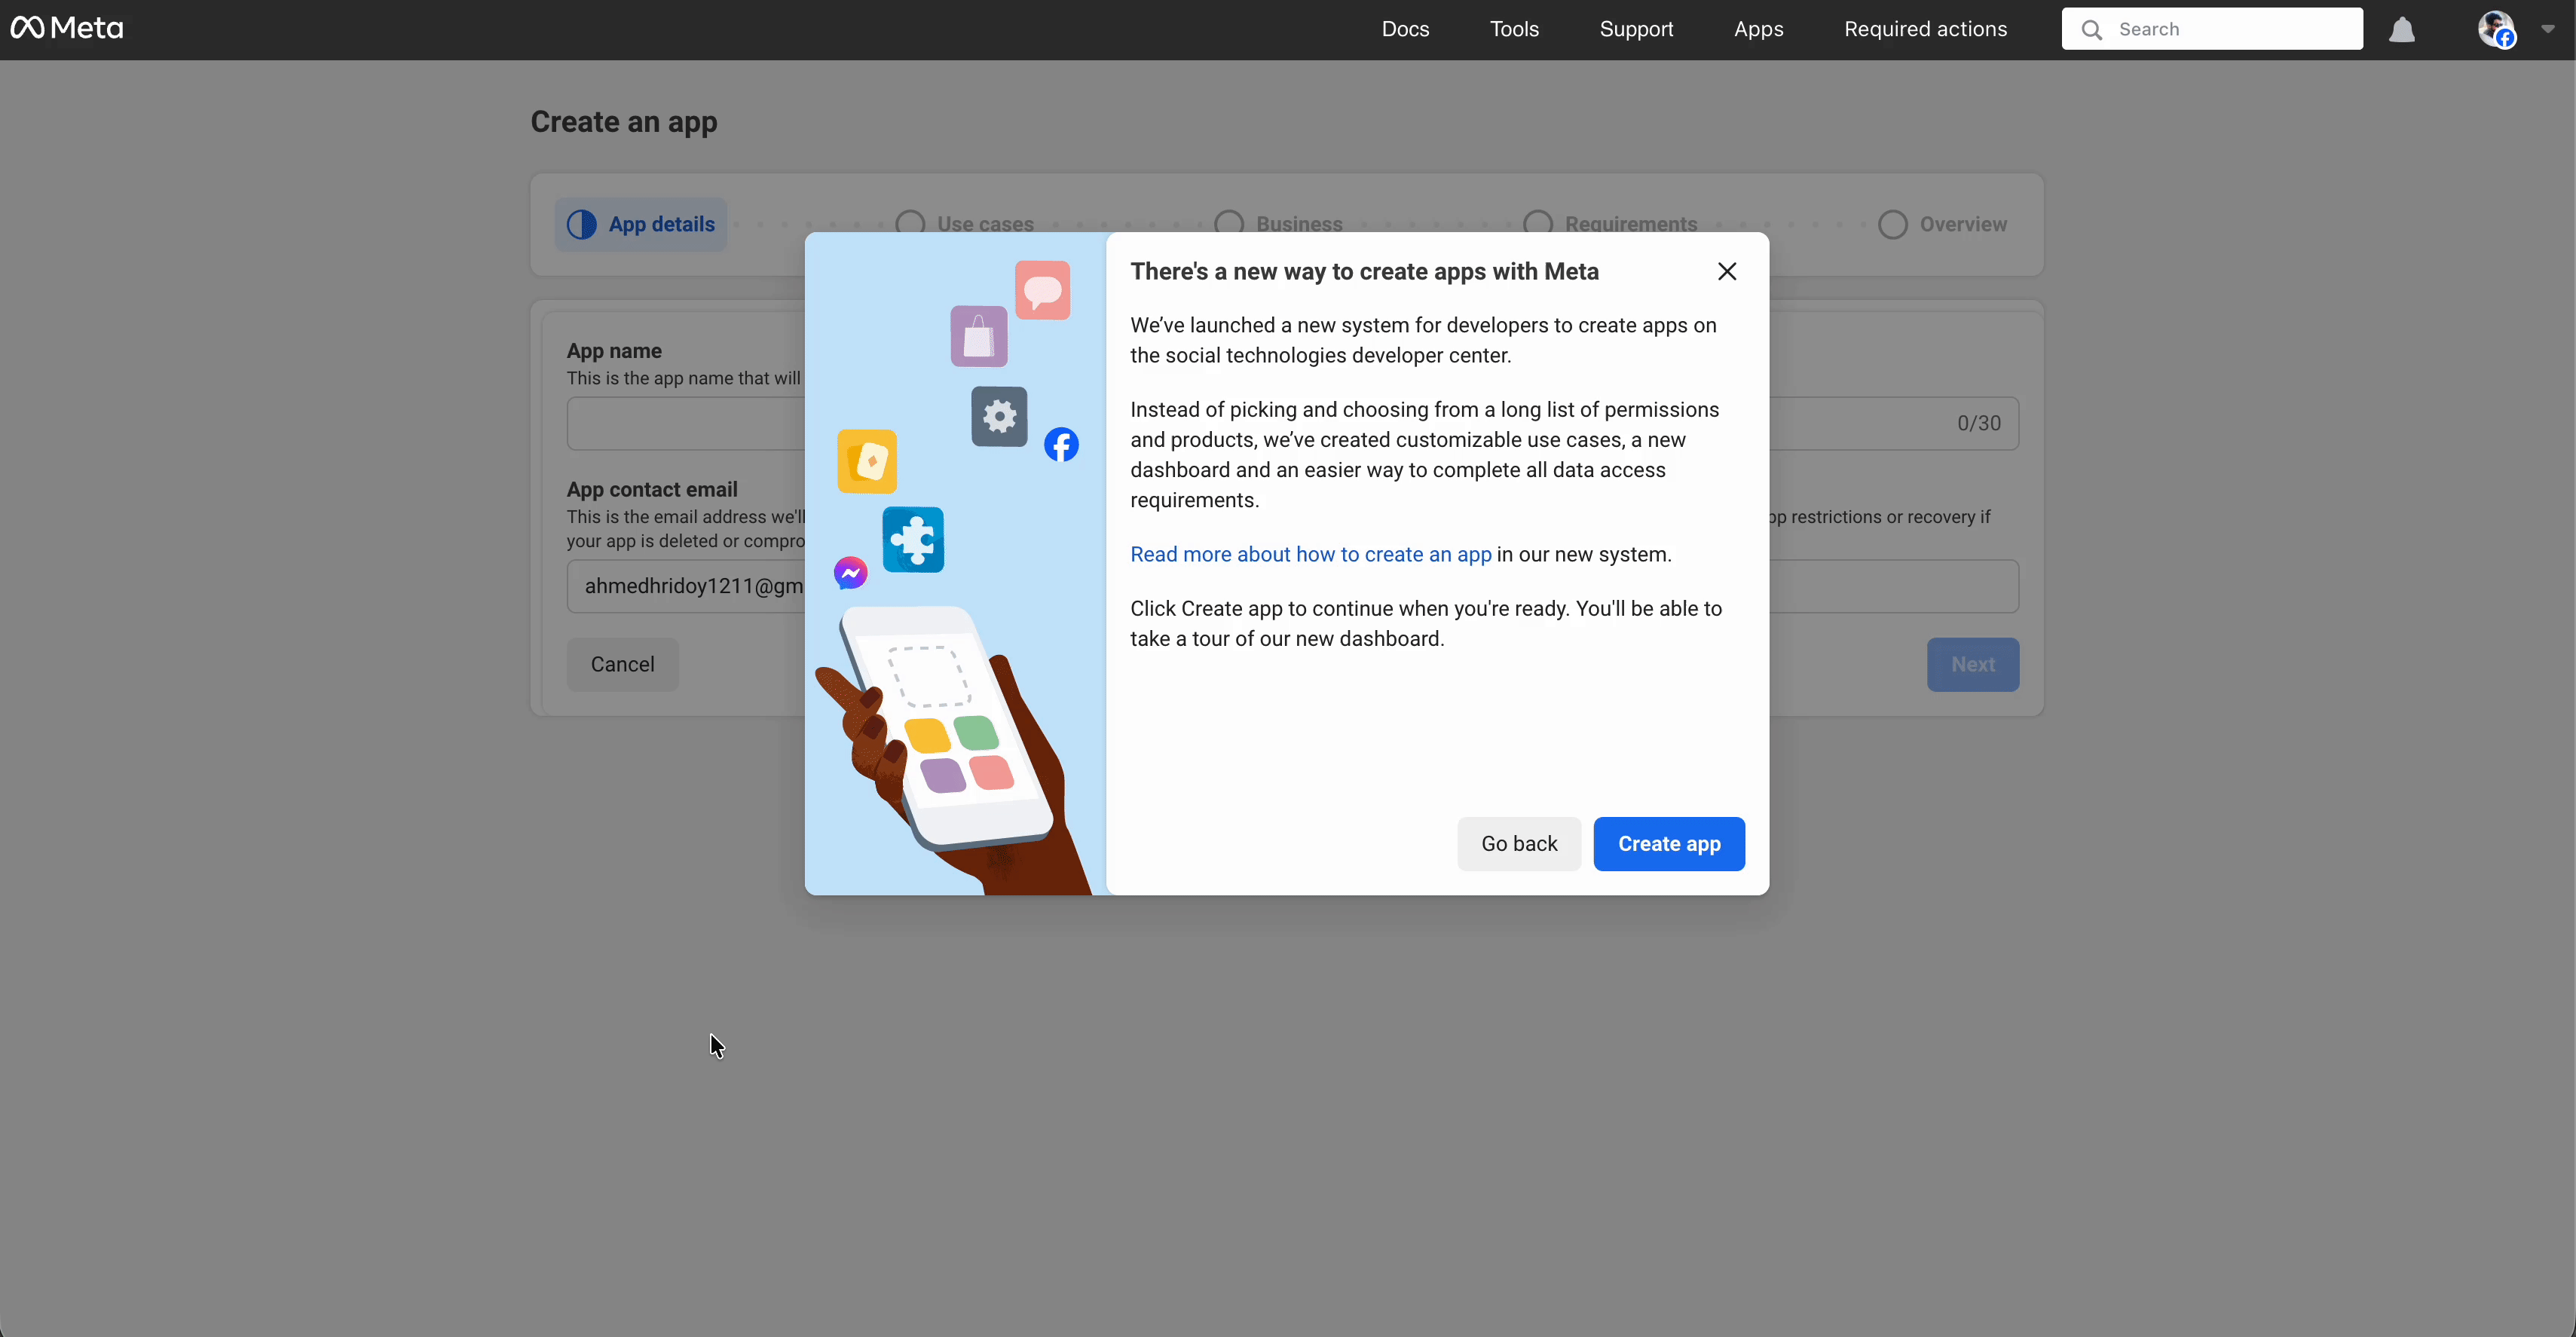Select the App details step indicator
This screenshot has height=1337, width=2576.
(x=641, y=225)
